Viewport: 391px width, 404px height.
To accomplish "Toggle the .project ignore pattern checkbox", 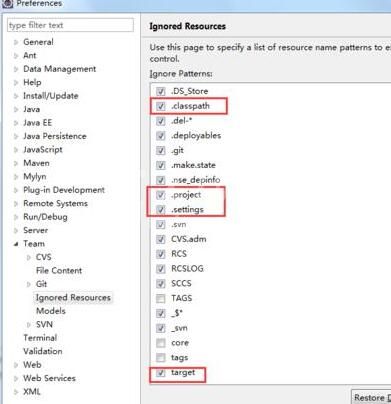I will pos(161,195).
